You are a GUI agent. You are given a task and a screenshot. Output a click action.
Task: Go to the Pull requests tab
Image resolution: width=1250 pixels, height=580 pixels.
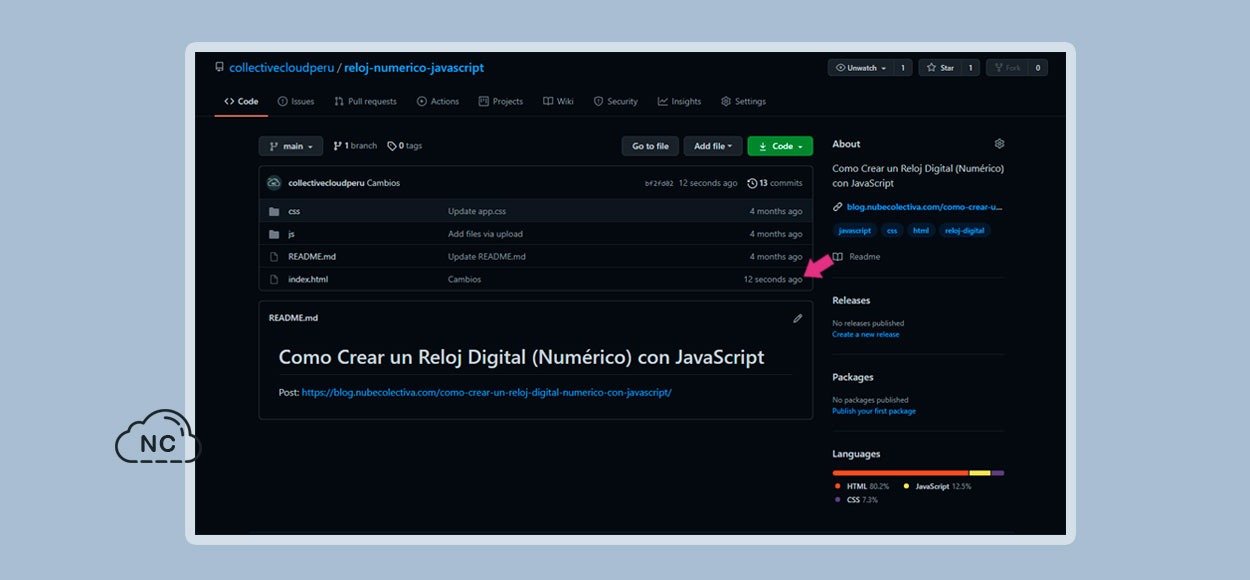[x=365, y=101]
